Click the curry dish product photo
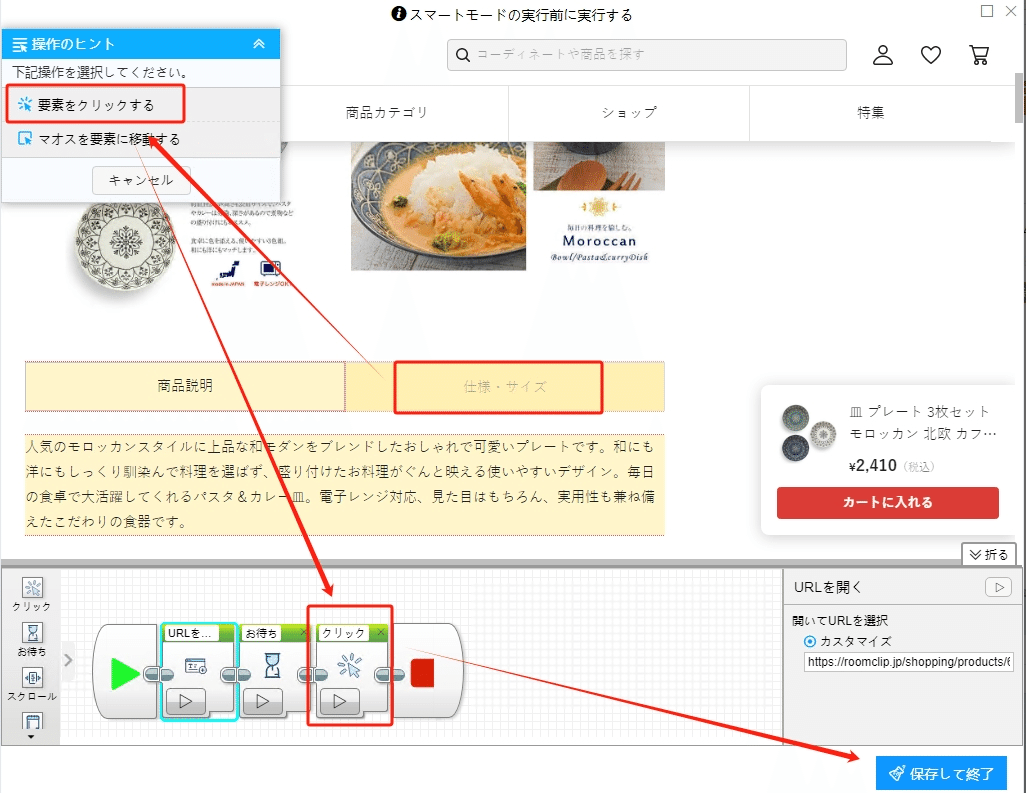 tap(438, 206)
